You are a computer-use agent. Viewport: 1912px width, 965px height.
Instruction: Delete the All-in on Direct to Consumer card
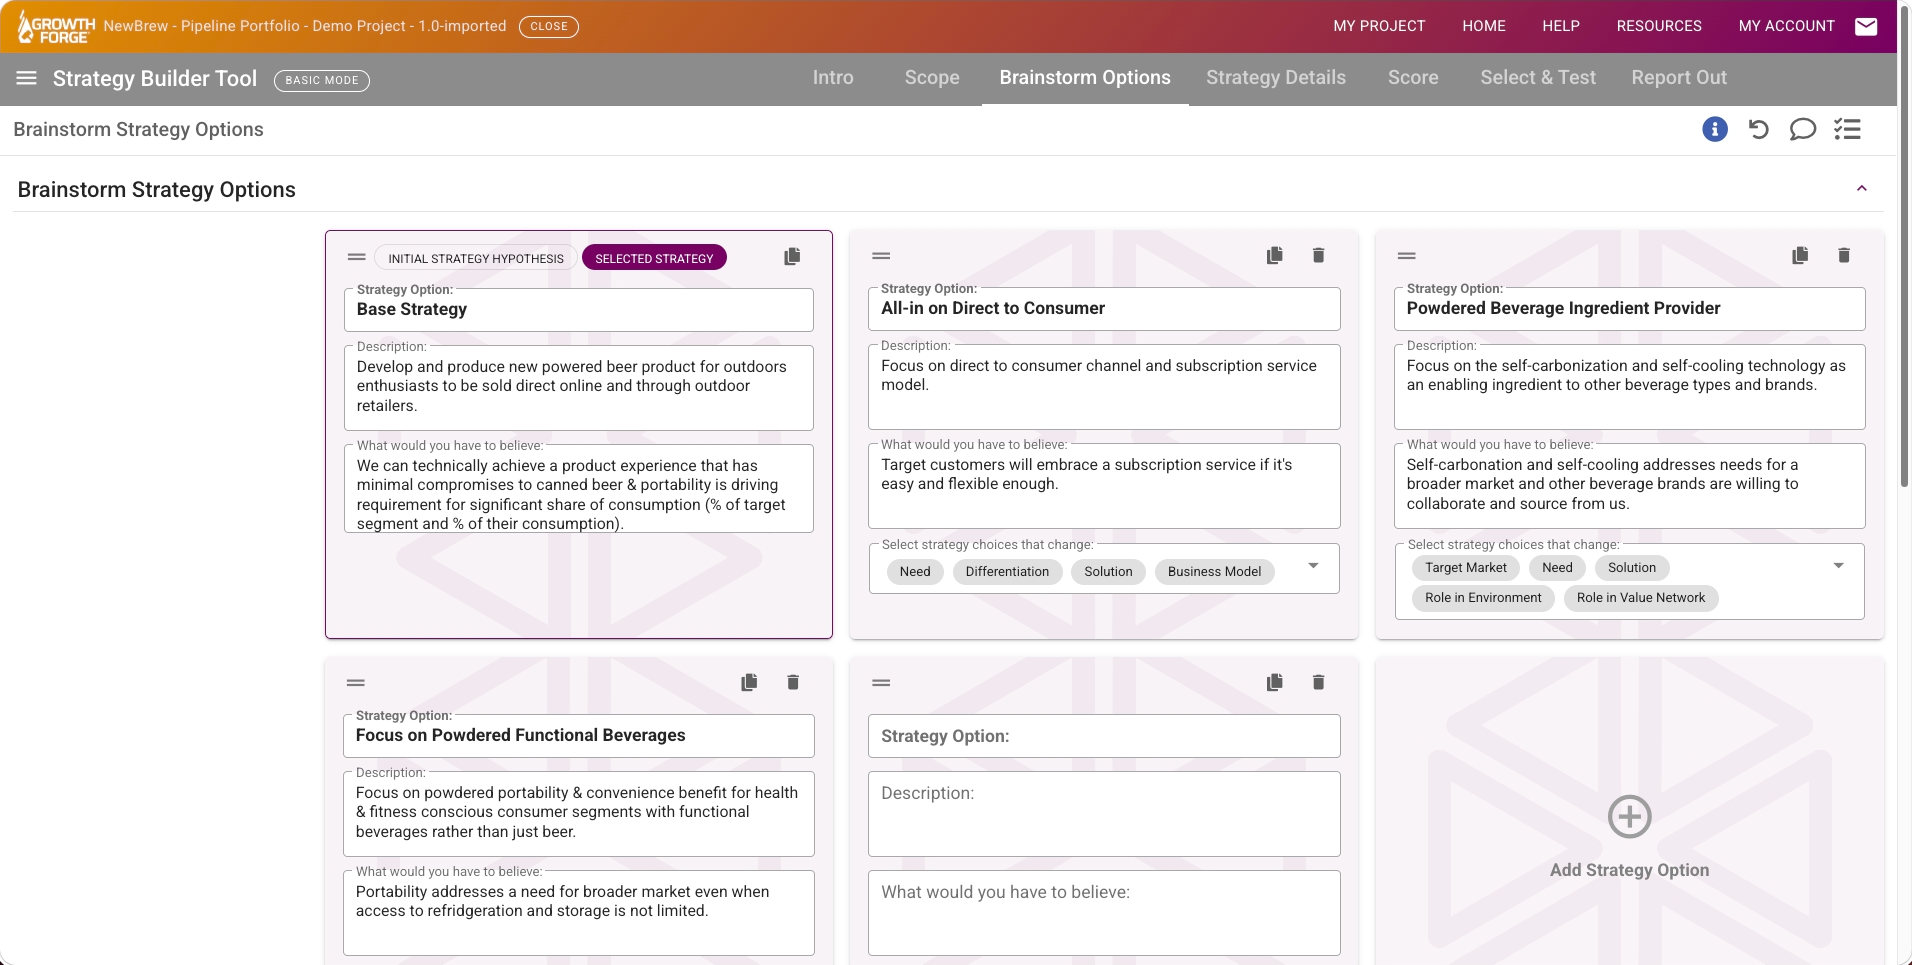[1318, 256]
